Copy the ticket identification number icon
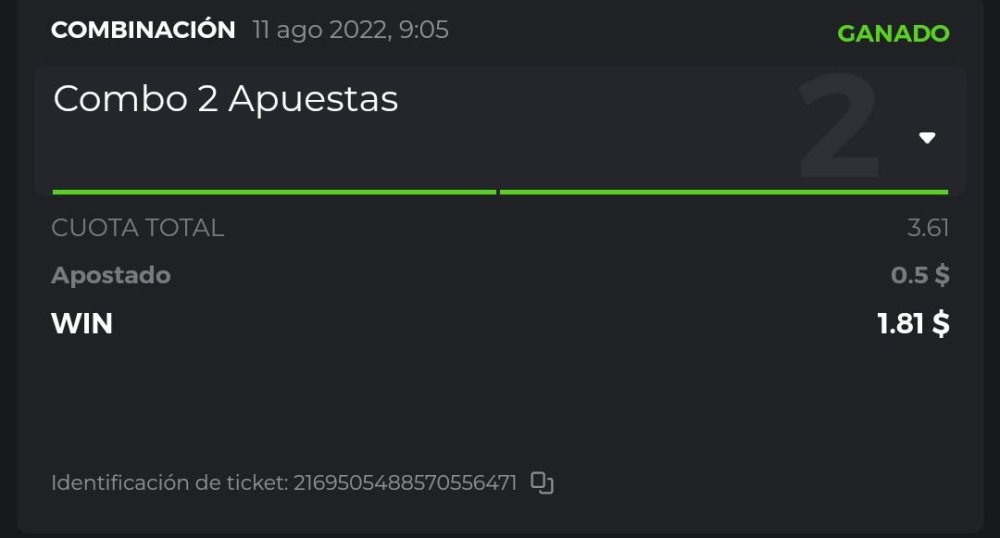1000x538 pixels. (542, 483)
